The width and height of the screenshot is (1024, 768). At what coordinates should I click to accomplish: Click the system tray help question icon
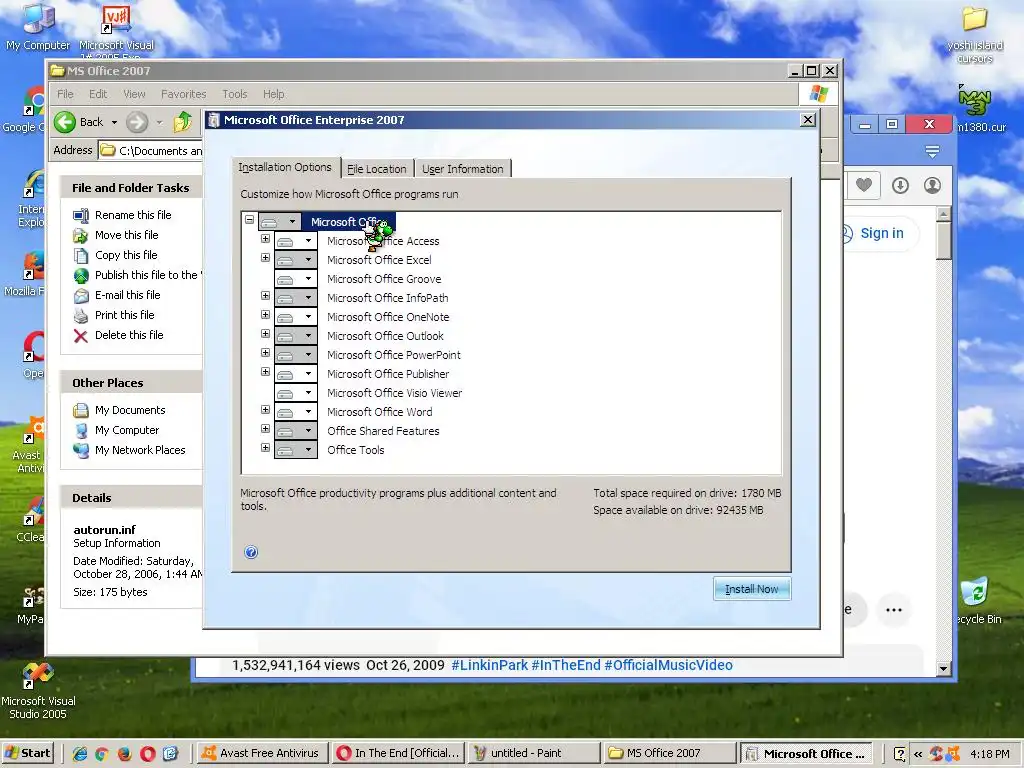899,754
